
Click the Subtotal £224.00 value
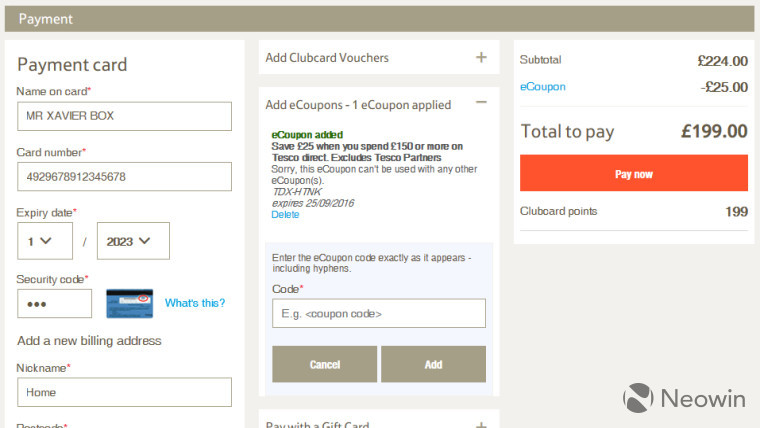(723, 61)
